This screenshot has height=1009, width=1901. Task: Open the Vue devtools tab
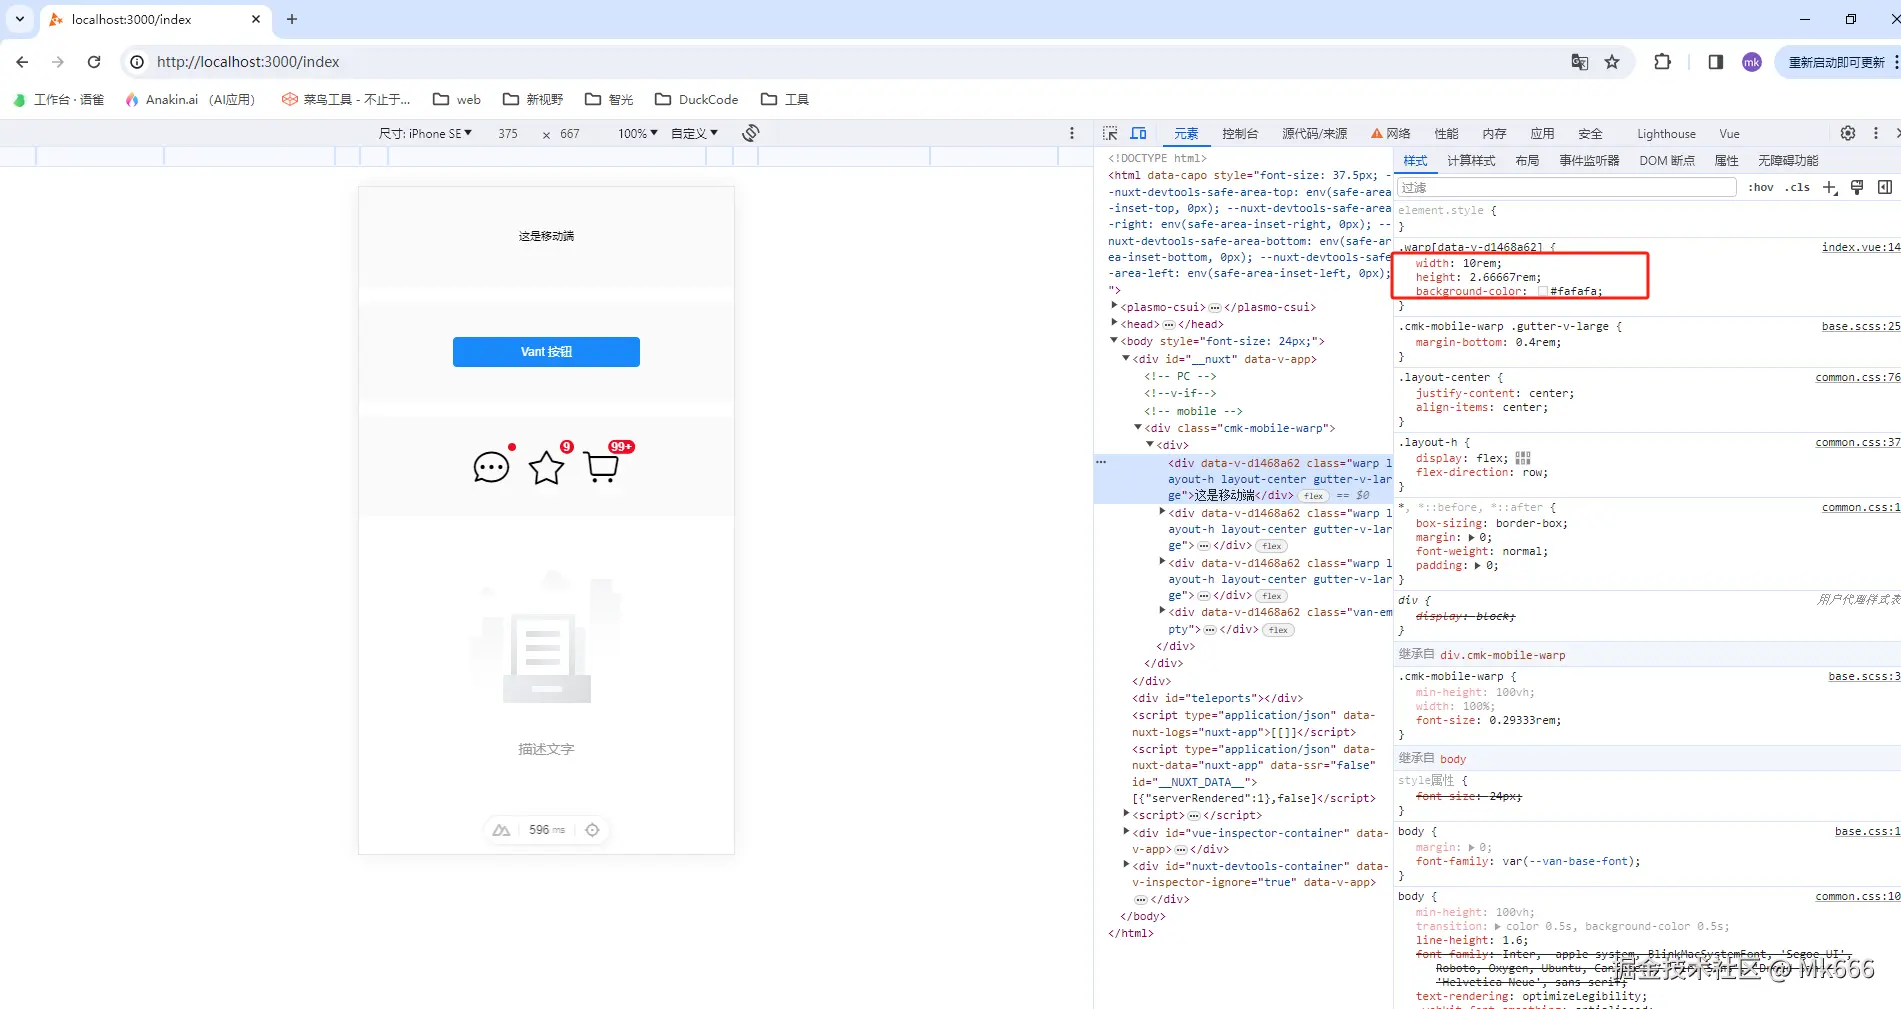pos(1729,133)
